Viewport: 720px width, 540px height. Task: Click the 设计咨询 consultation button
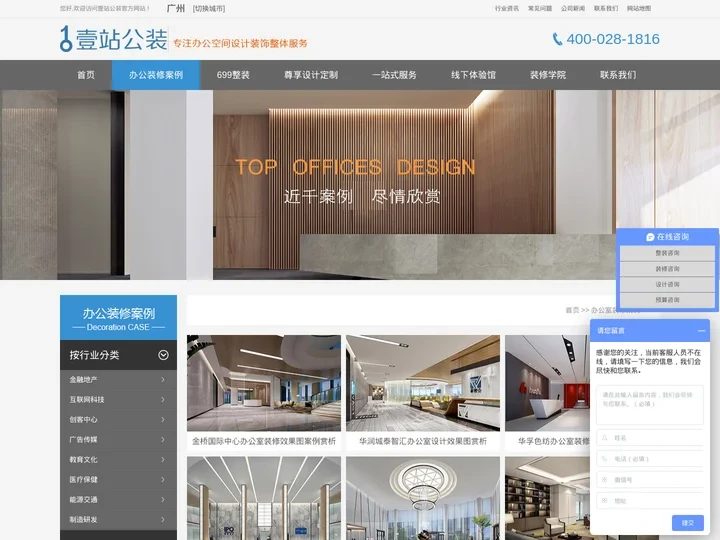click(667, 284)
